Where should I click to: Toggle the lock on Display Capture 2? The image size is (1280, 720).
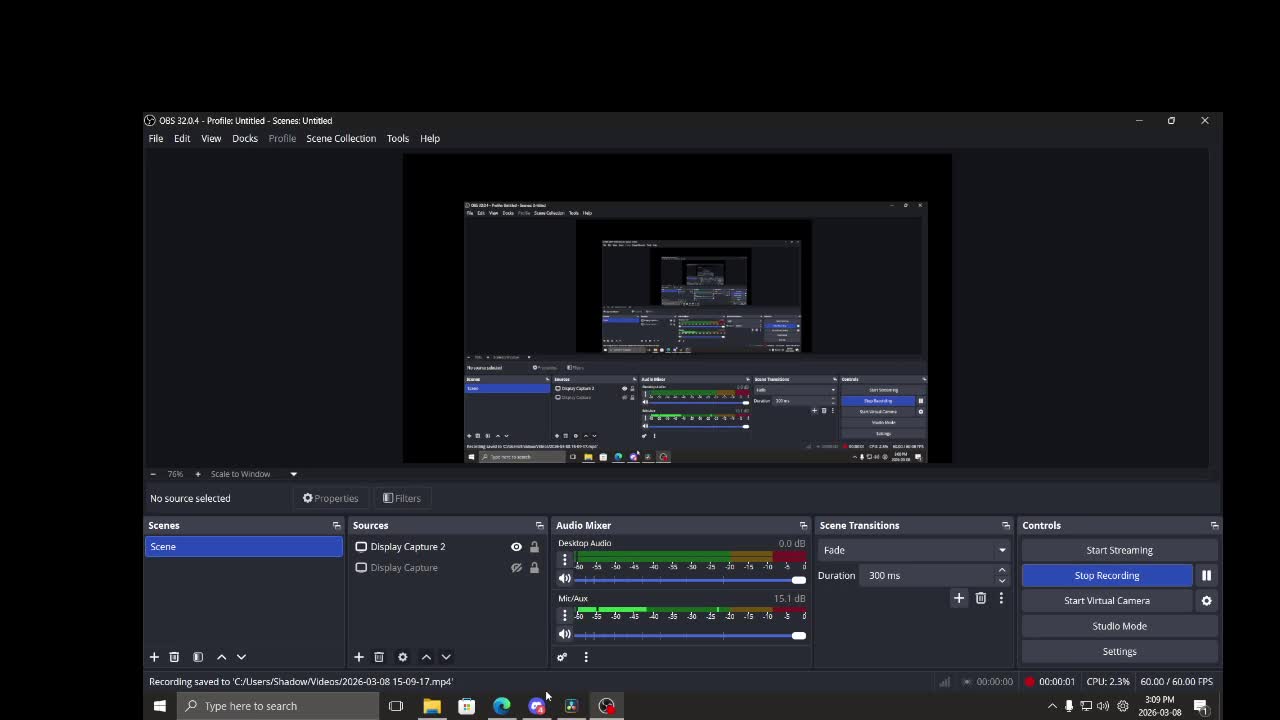pyautogui.click(x=534, y=547)
